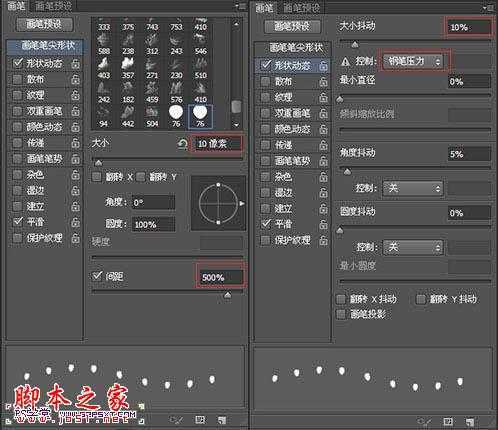This screenshot has width=498, height=430.
Task: Open preset manager icon at left panel bottom
Action: coord(200,420)
